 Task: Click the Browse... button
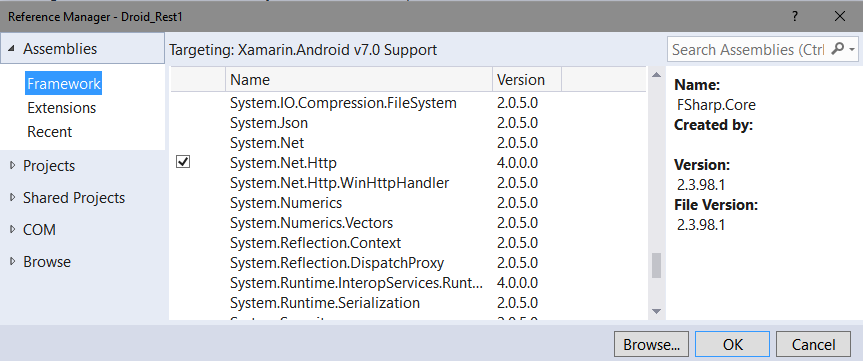click(x=652, y=344)
